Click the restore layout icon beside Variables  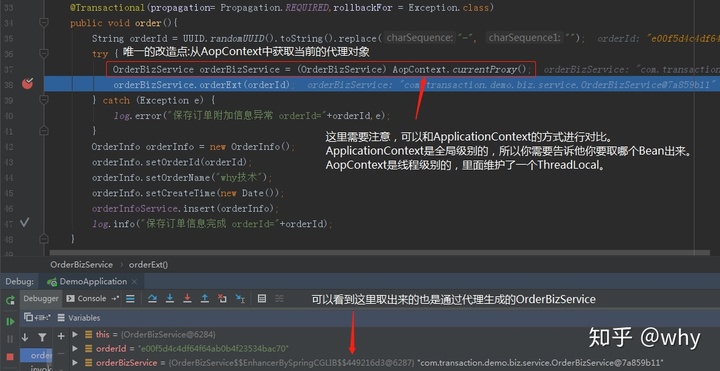[29, 317]
